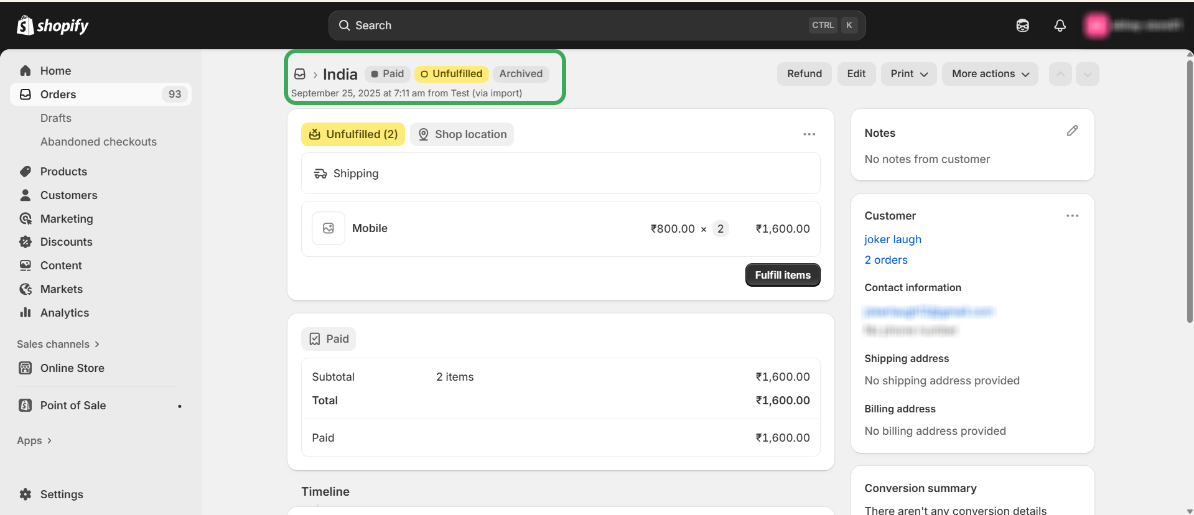Click the Shopify logo
Image resolution: width=1194 pixels, height=515 pixels.
53,25
